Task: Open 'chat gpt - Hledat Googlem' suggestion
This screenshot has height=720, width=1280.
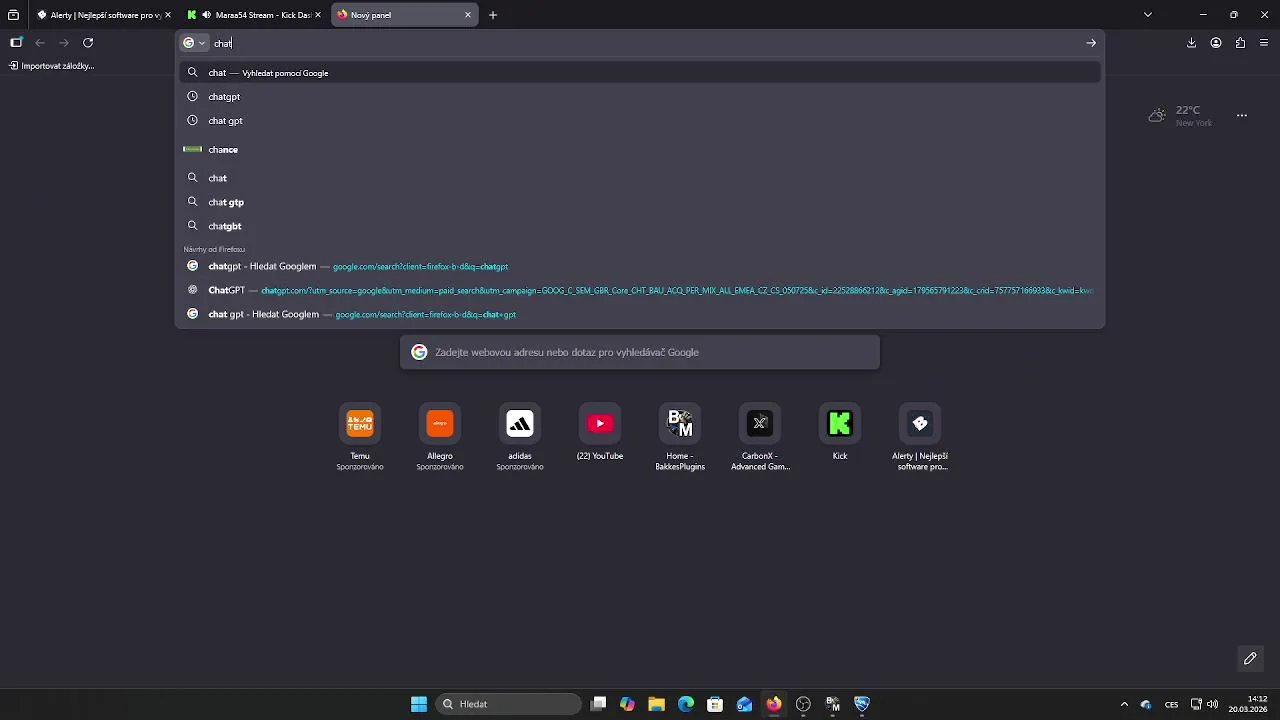Action: click(x=640, y=314)
